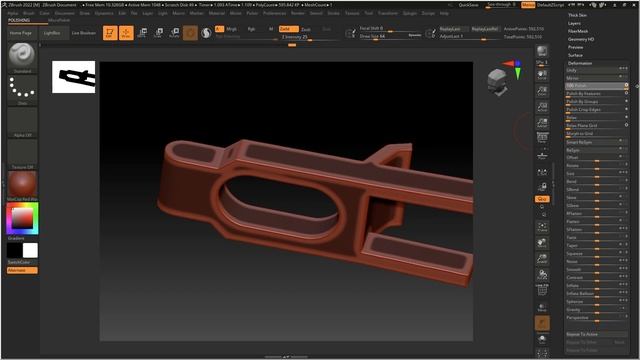Toggle the Zsub mode button
Screen dimensions: 640x360
coord(306,29)
